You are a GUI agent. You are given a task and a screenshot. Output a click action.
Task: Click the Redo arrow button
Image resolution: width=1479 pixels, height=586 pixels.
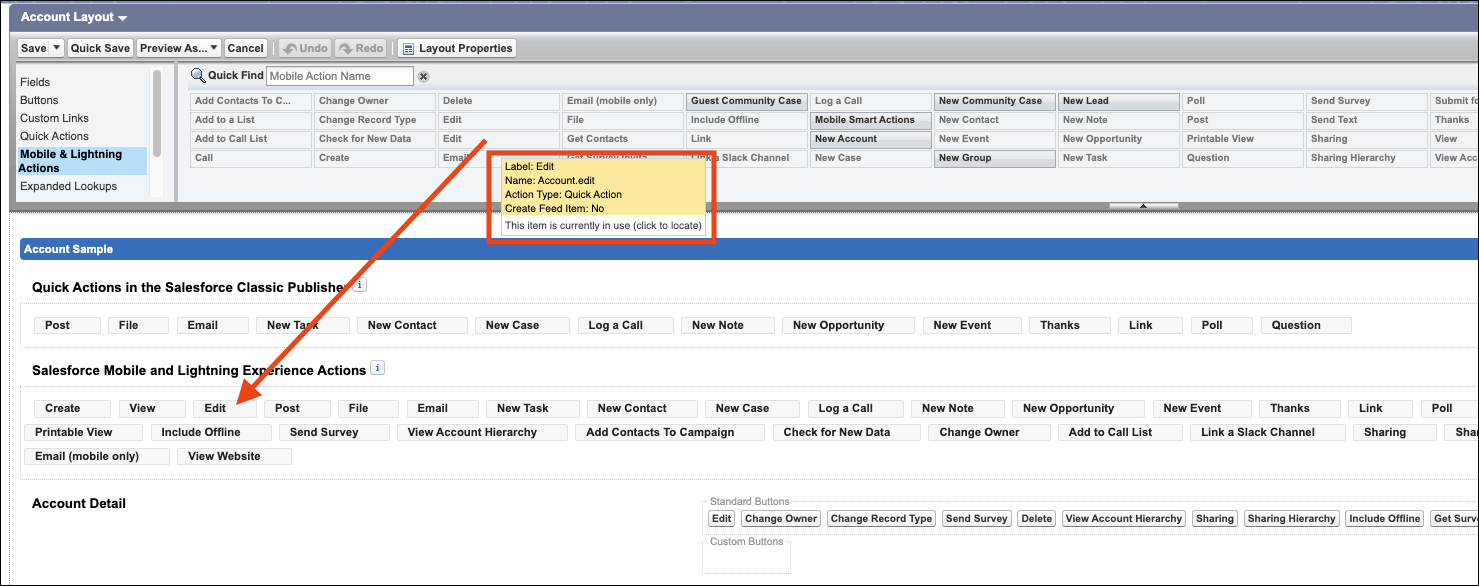pos(361,48)
